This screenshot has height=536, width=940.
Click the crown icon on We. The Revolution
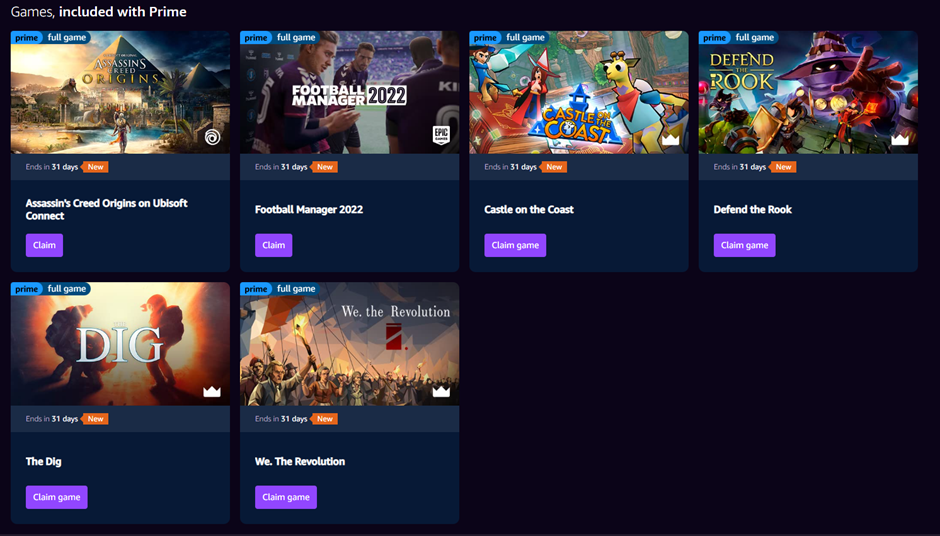tap(441, 392)
